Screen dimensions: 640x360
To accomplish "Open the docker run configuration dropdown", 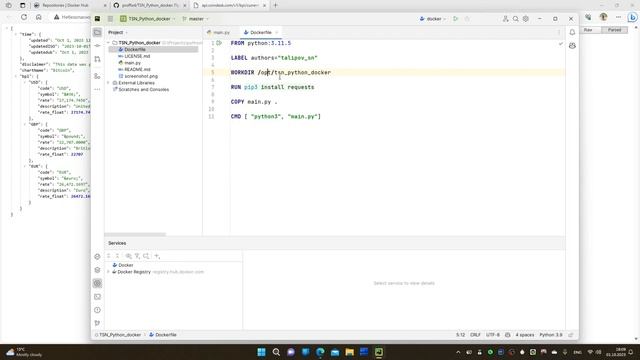I will [433, 19].
